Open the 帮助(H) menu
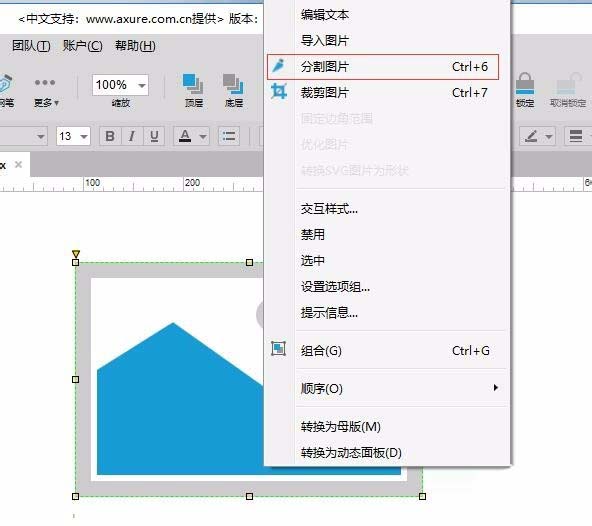The height and width of the screenshot is (526, 592). 135,46
